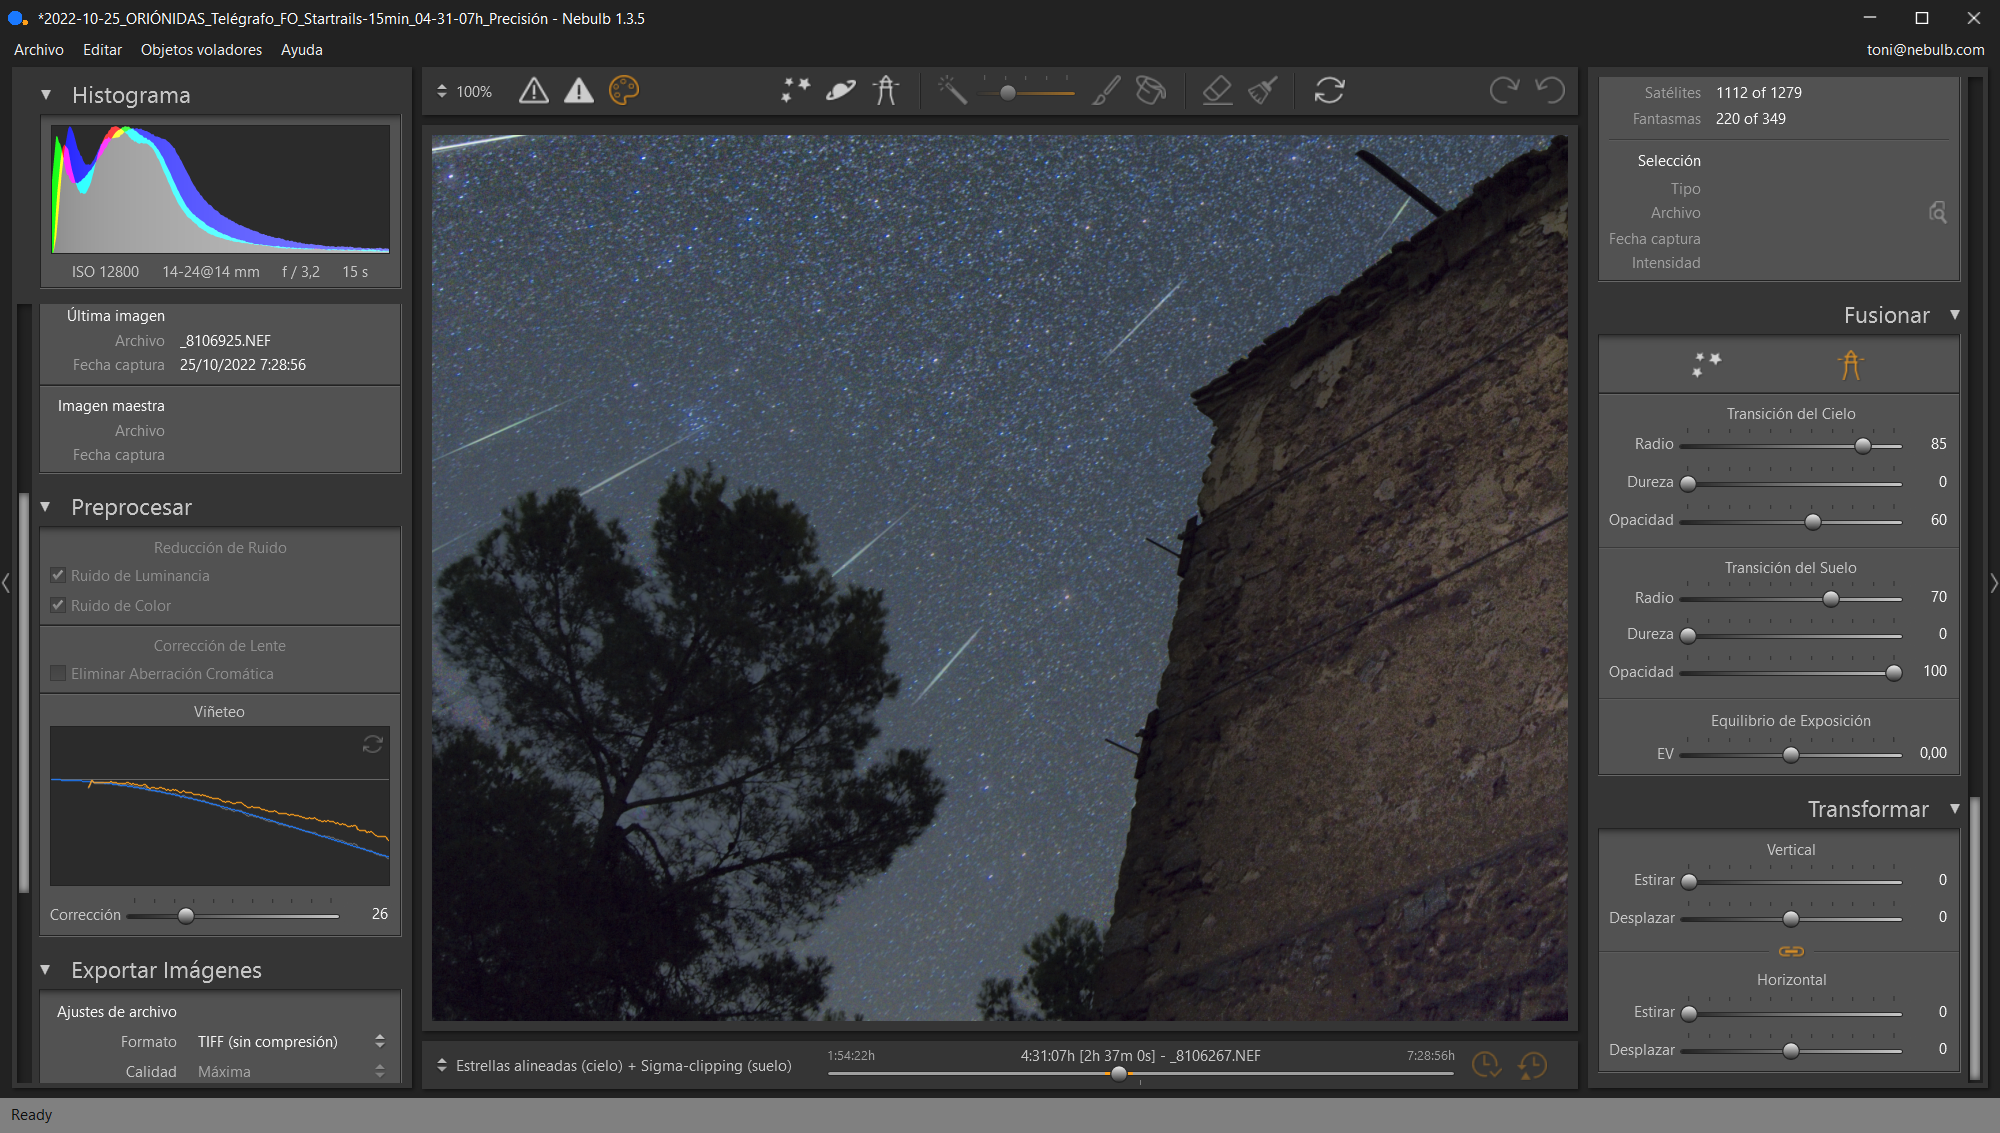Click the histogram graph
The width and height of the screenshot is (2000, 1133).
tap(220, 189)
